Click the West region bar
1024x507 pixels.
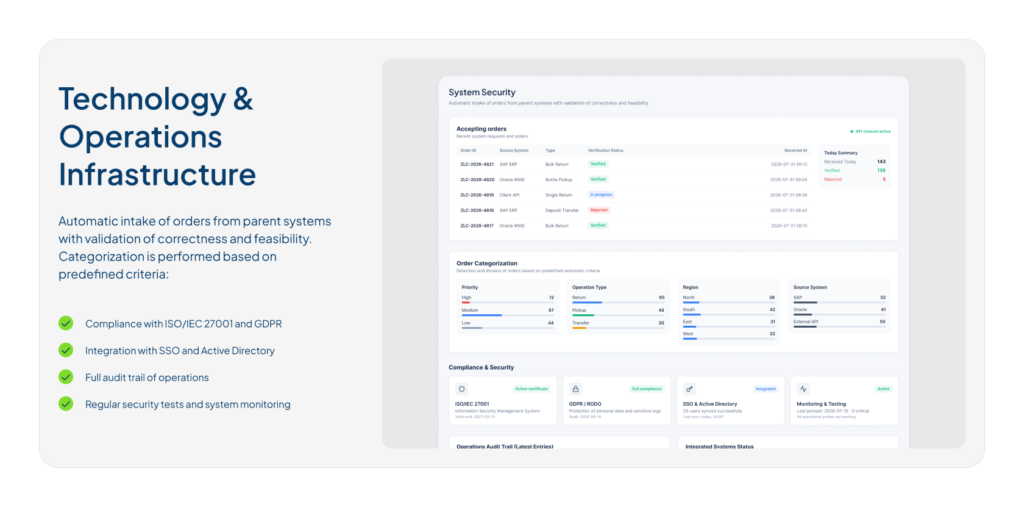click(x=690, y=338)
